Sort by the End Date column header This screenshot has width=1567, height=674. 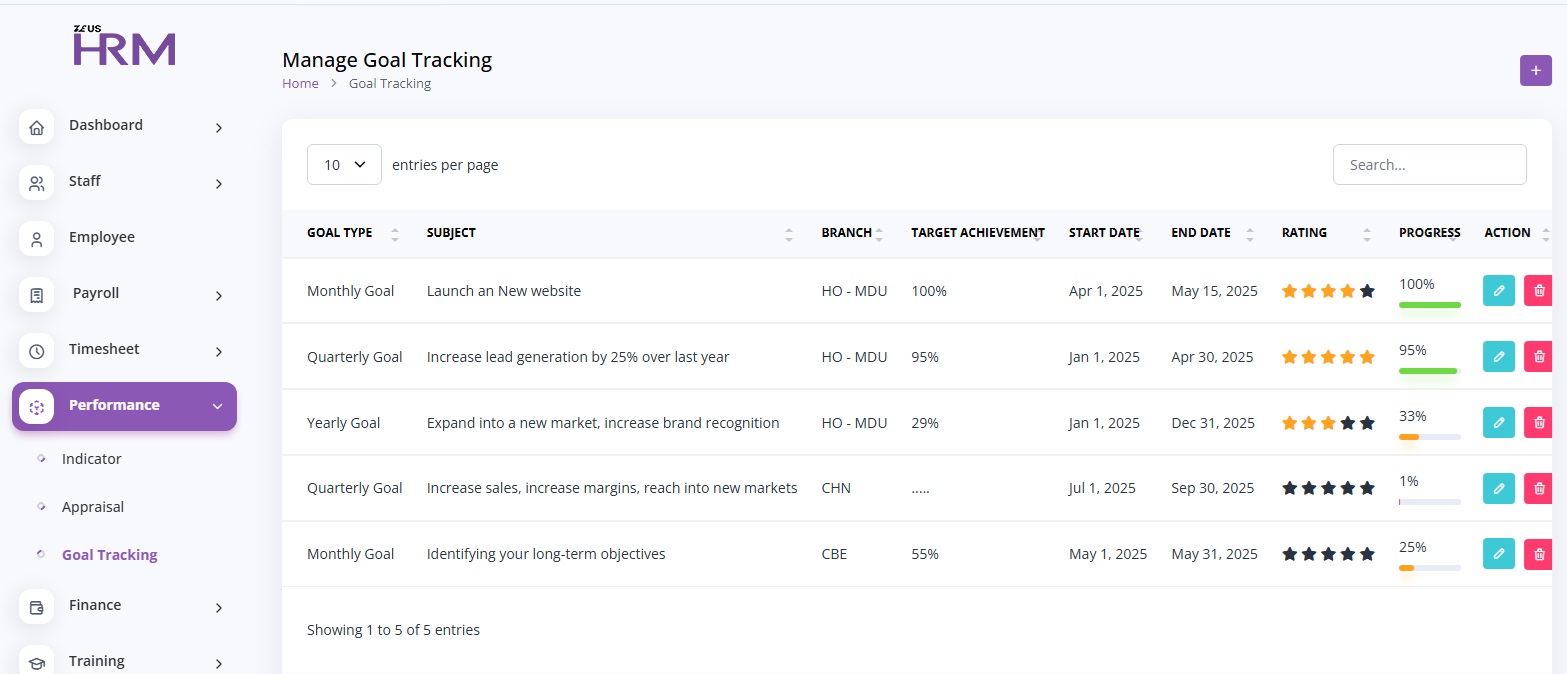(1201, 233)
